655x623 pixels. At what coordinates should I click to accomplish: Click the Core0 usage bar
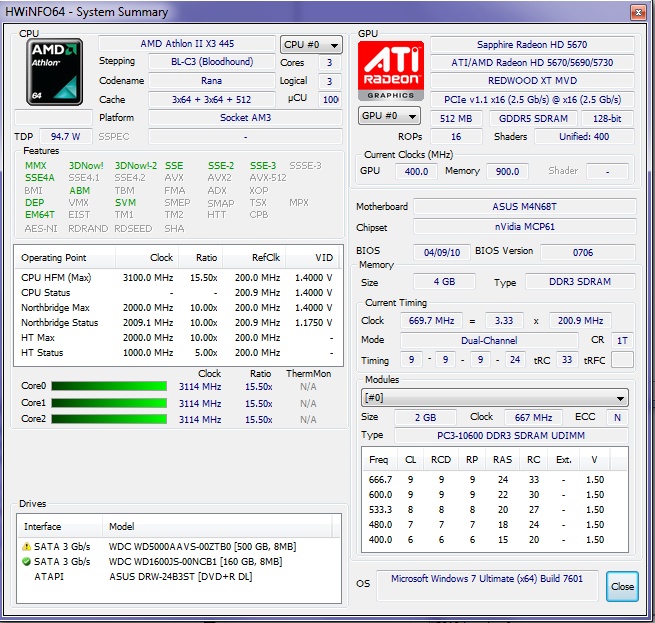109,386
